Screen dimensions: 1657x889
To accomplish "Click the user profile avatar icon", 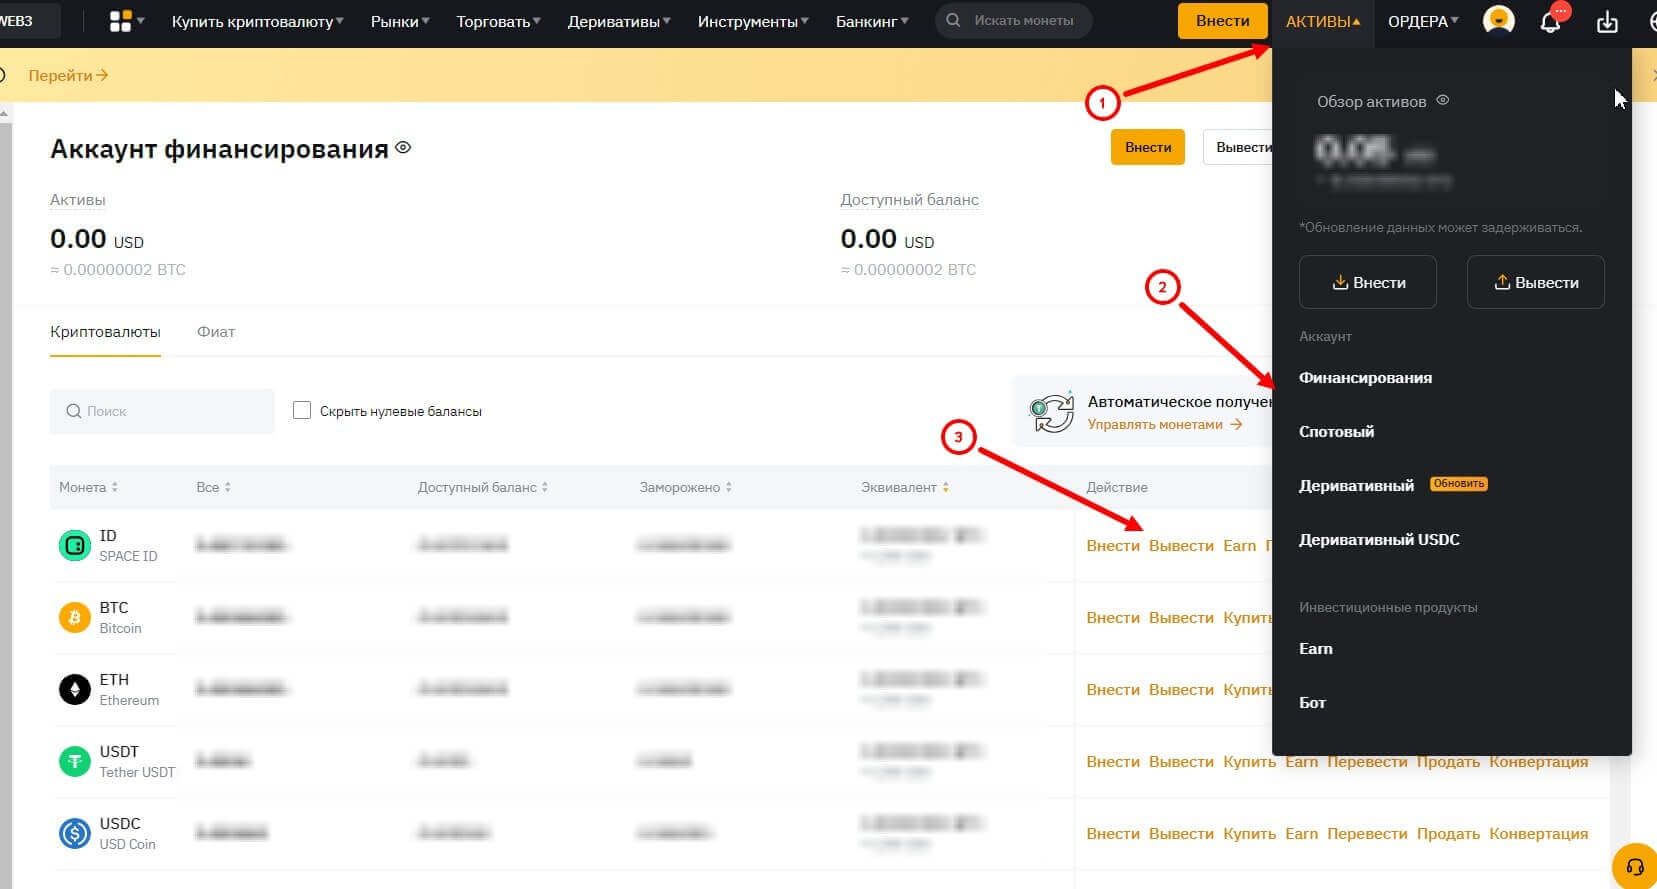I will point(1498,21).
